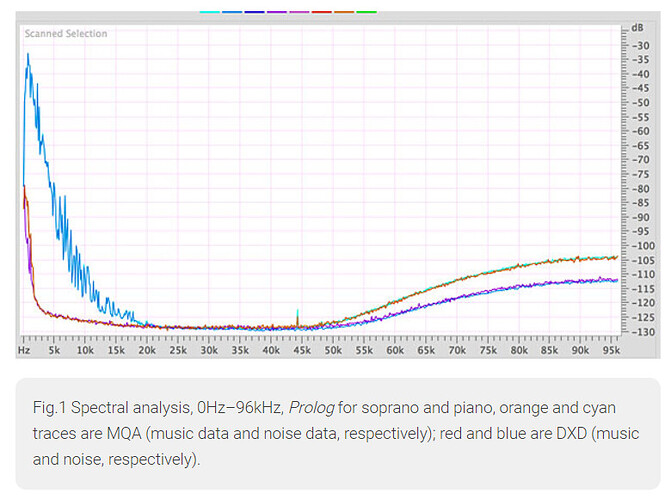Click the "20k" frequency label
The image size is (671, 500).
point(147,351)
